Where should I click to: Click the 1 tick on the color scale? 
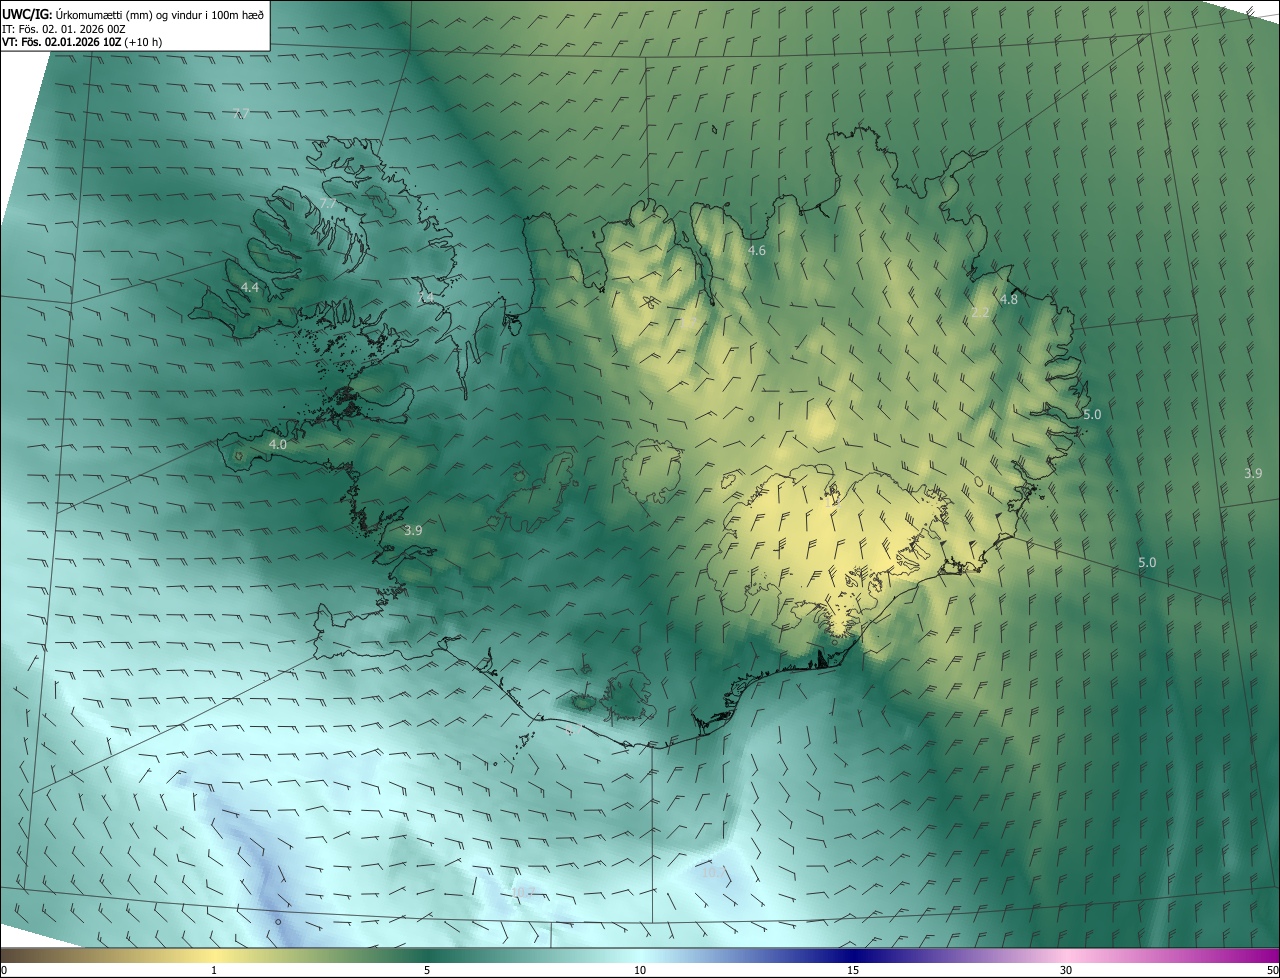coord(214,970)
